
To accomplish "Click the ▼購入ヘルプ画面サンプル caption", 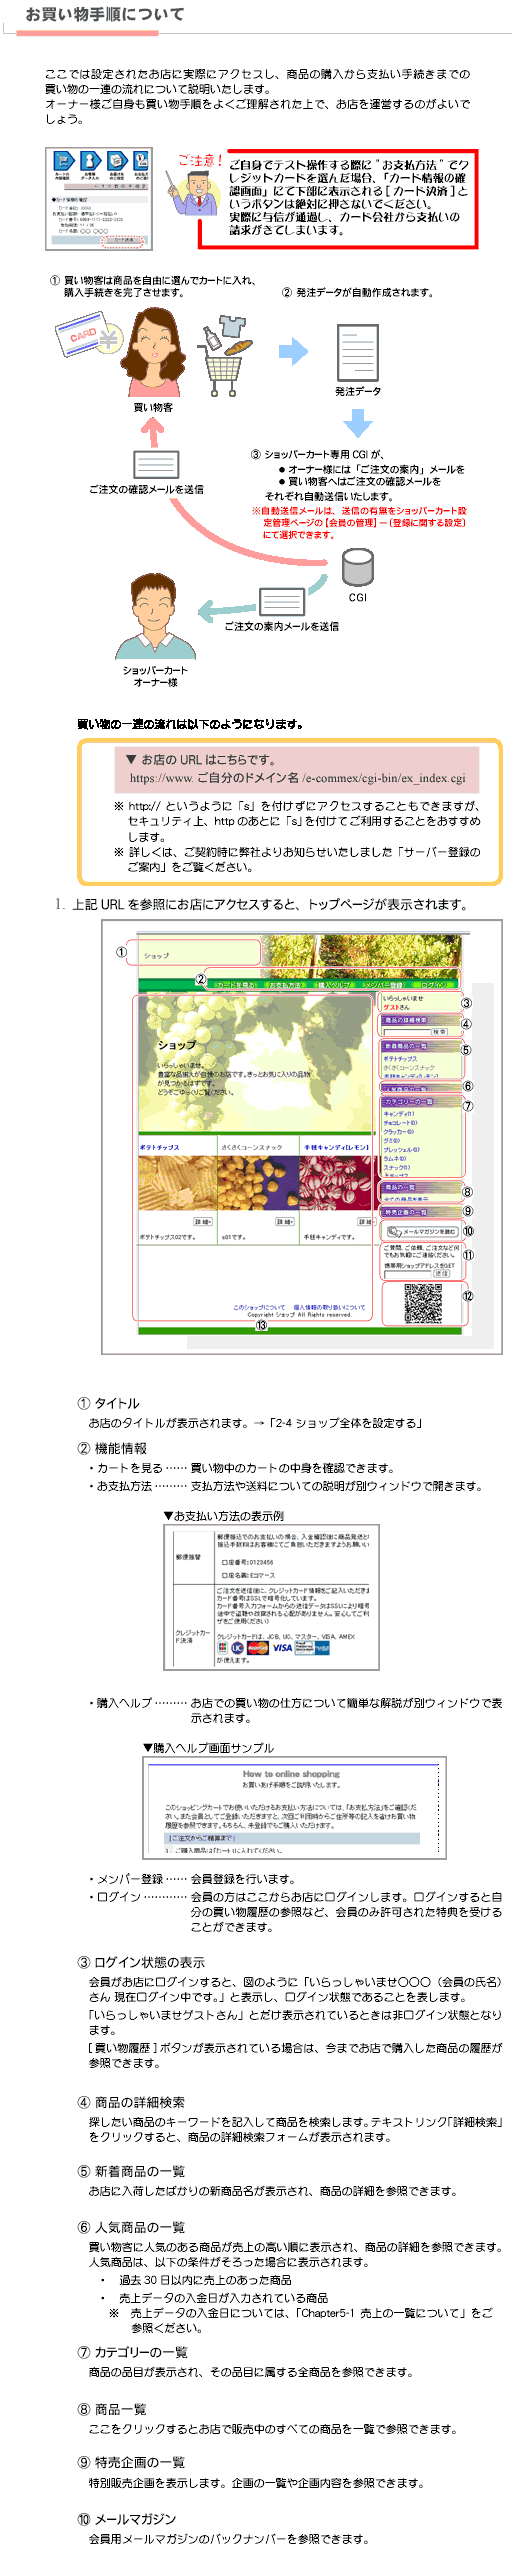I will point(208,1747).
